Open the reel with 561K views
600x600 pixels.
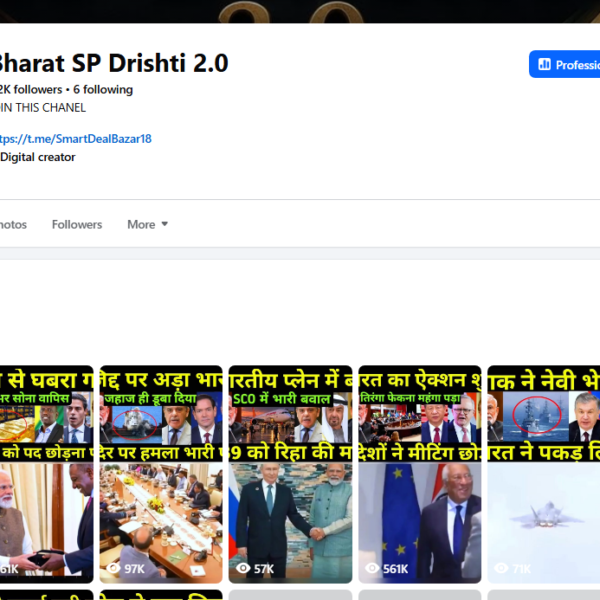420,474
